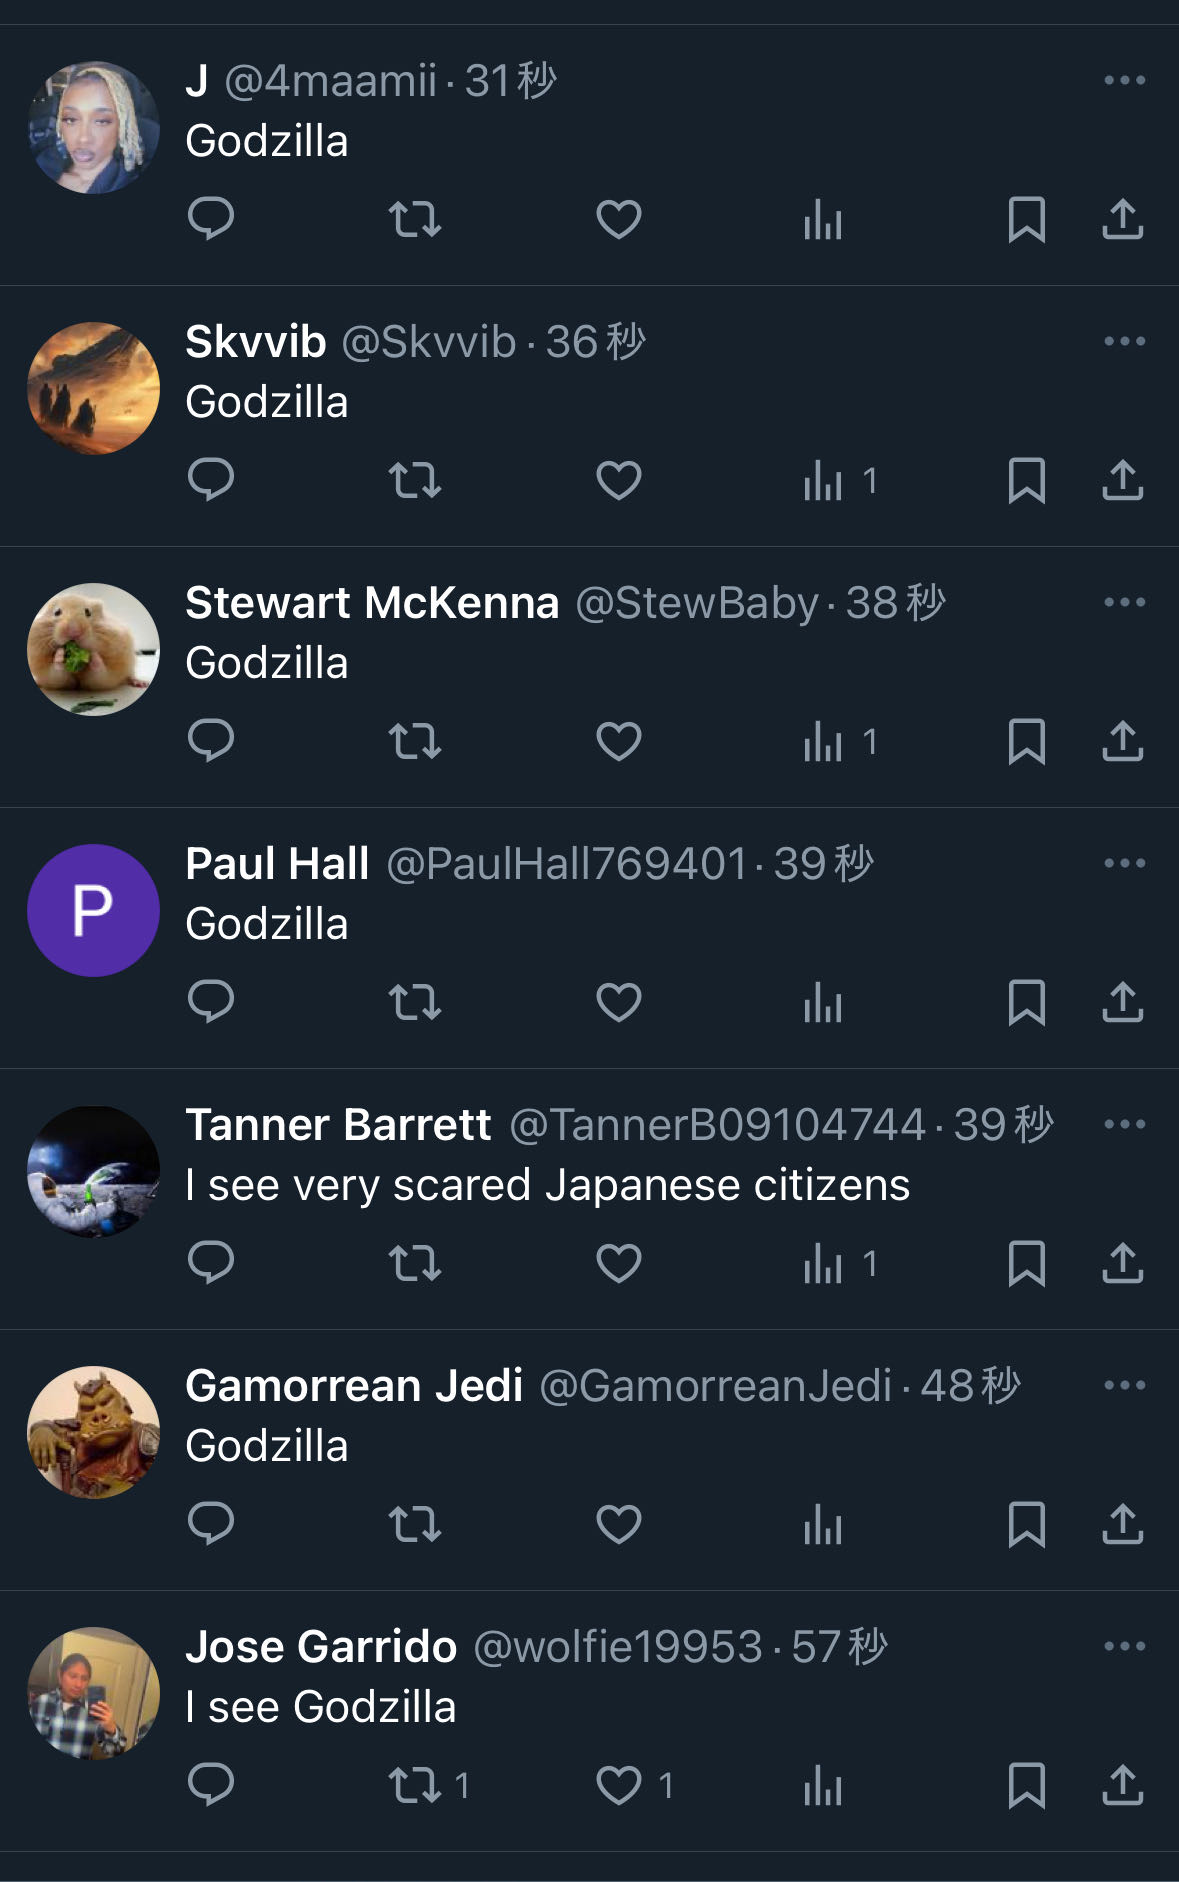This screenshot has width=1179, height=1882.
Task: Reply to J's Godzilla tweet
Action: tap(211, 219)
